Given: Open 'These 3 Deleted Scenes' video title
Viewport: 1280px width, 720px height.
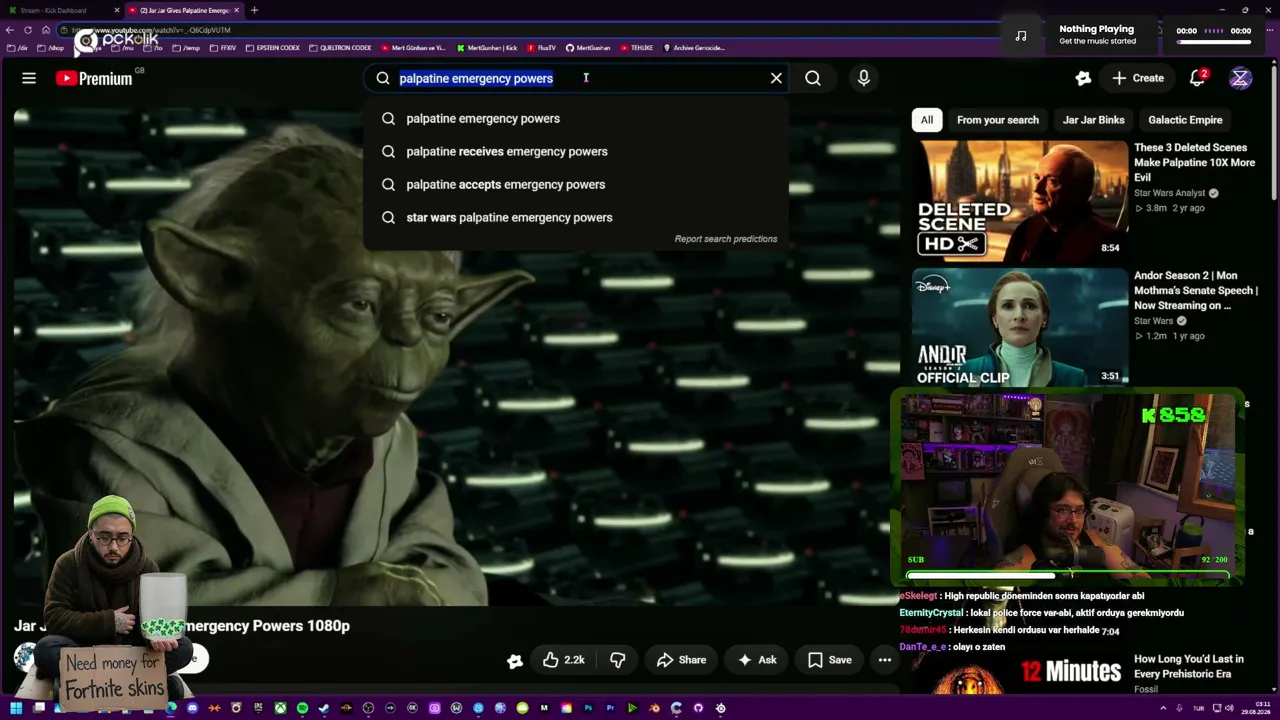Looking at the screenshot, I should tap(1194, 162).
